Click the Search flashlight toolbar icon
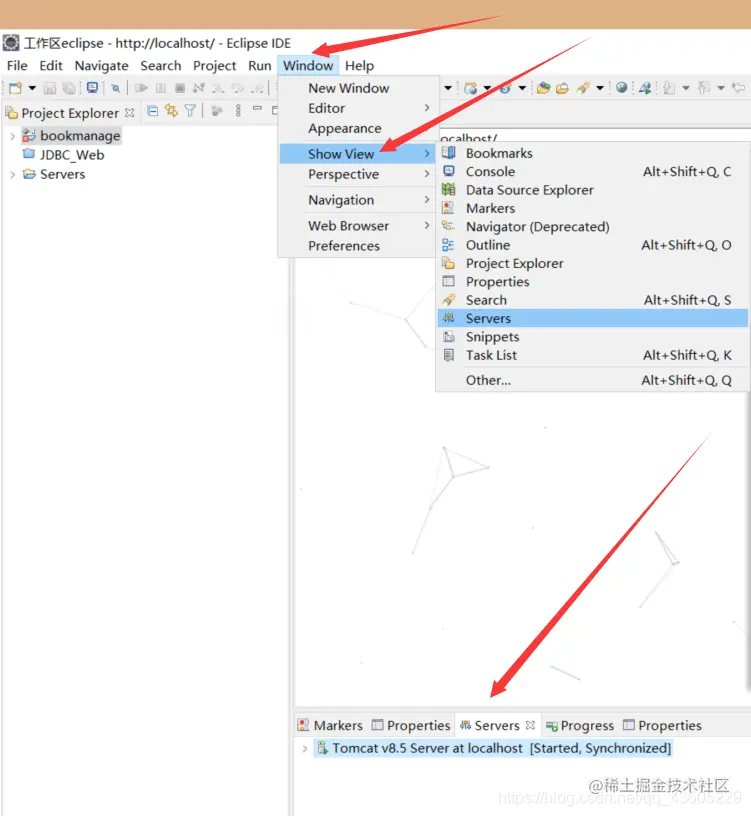Viewport: 751px width, 816px height. point(582,88)
